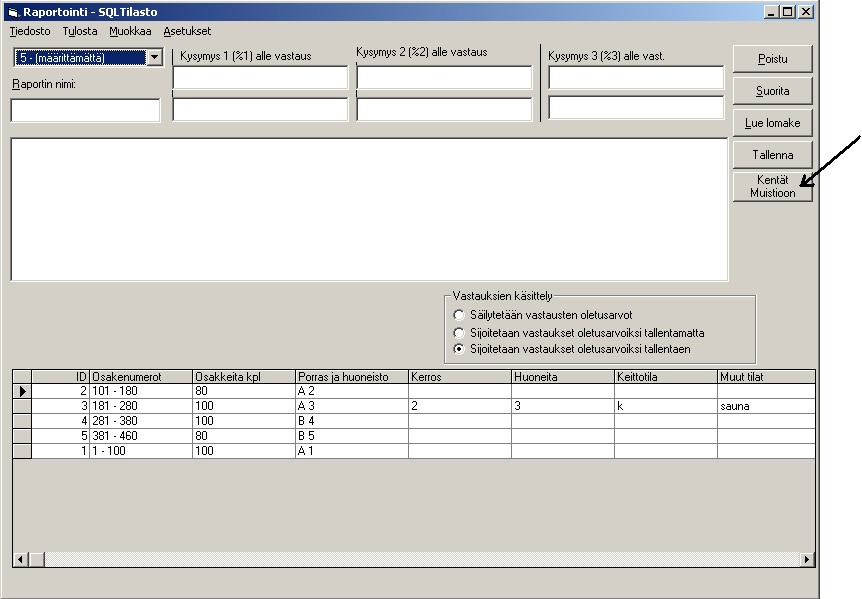This screenshot has height=599, width=862.
Task: Select the row marked with current-record arrow
Action: [22, 391]
